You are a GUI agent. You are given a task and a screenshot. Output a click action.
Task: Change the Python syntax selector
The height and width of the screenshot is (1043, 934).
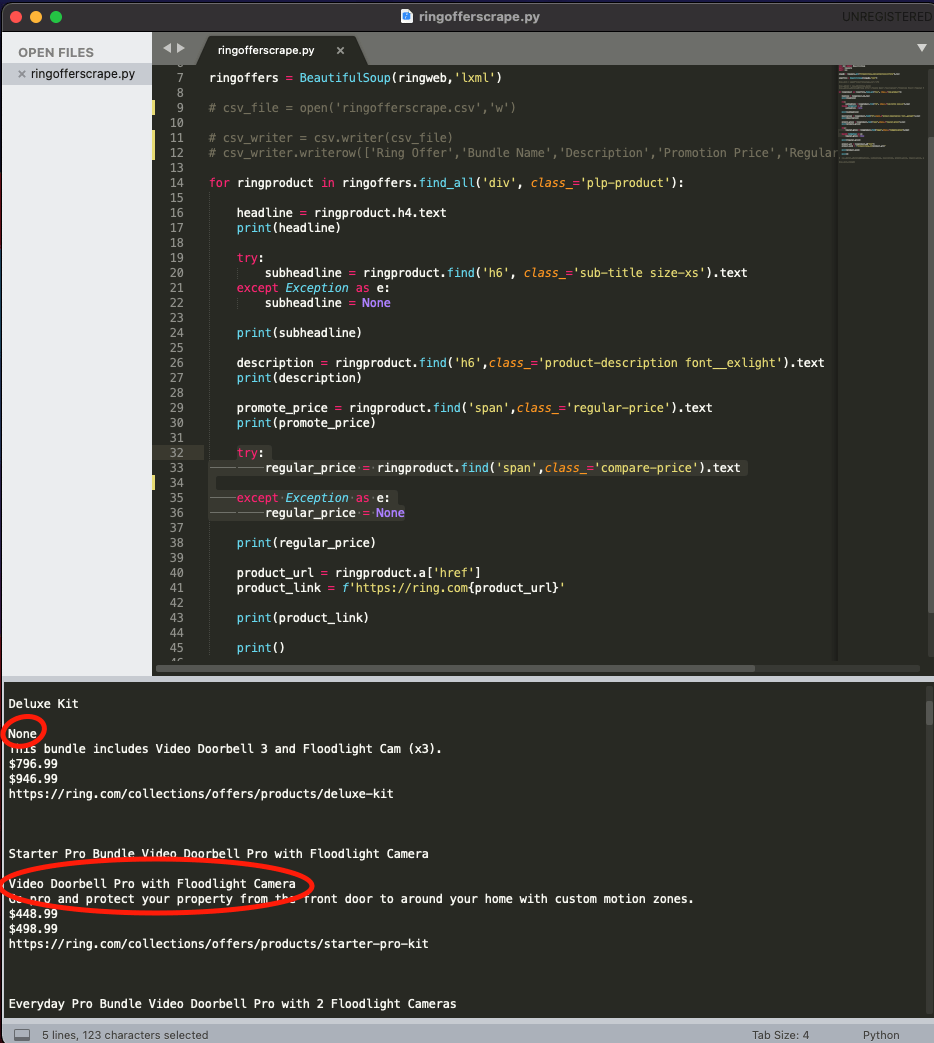point(881,1035)
